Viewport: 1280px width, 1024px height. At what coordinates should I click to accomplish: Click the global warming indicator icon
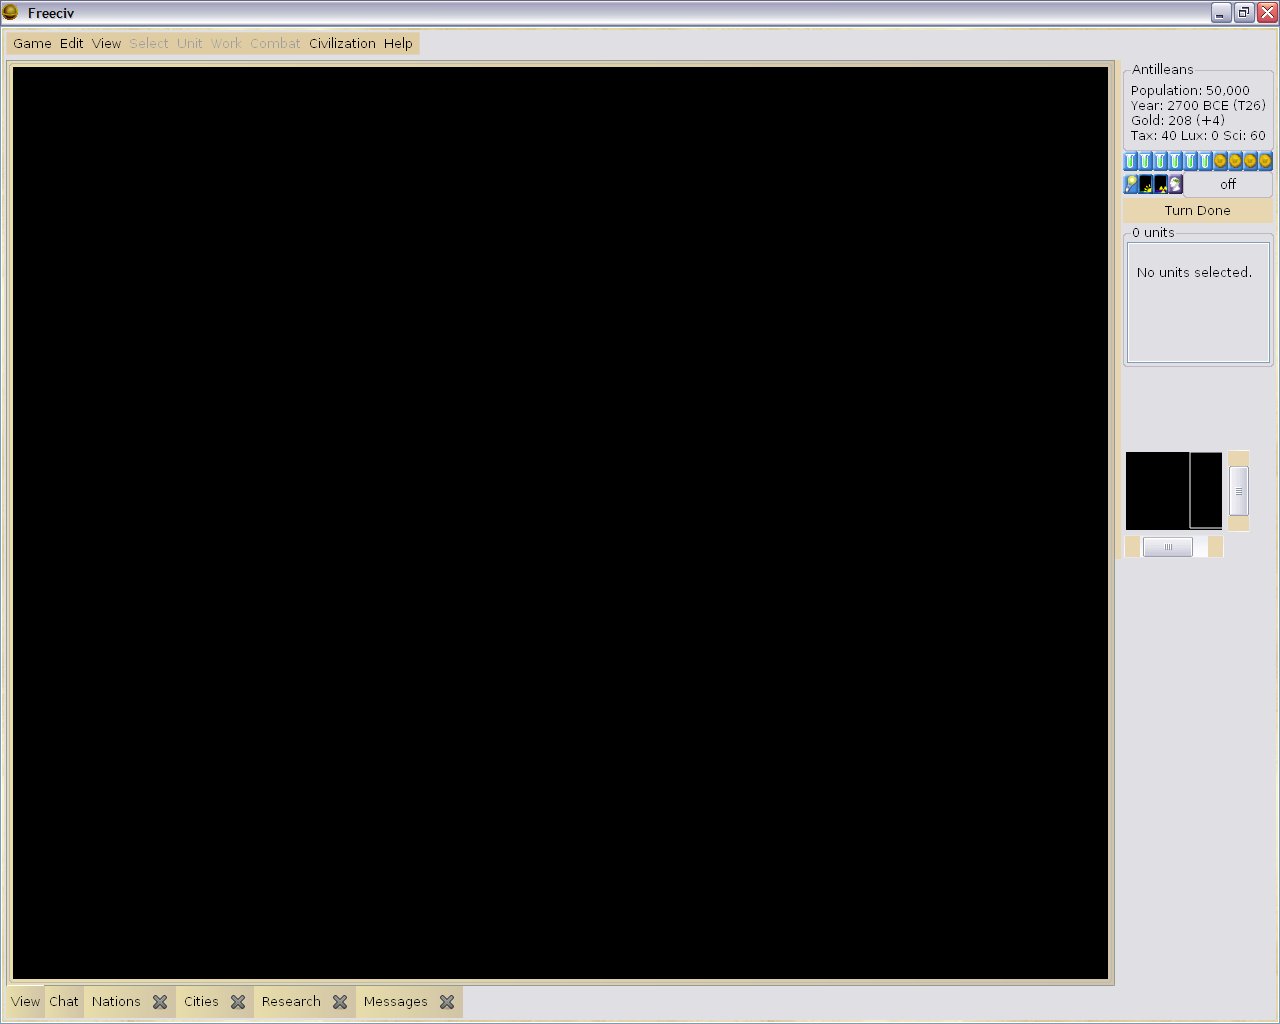1146,184
